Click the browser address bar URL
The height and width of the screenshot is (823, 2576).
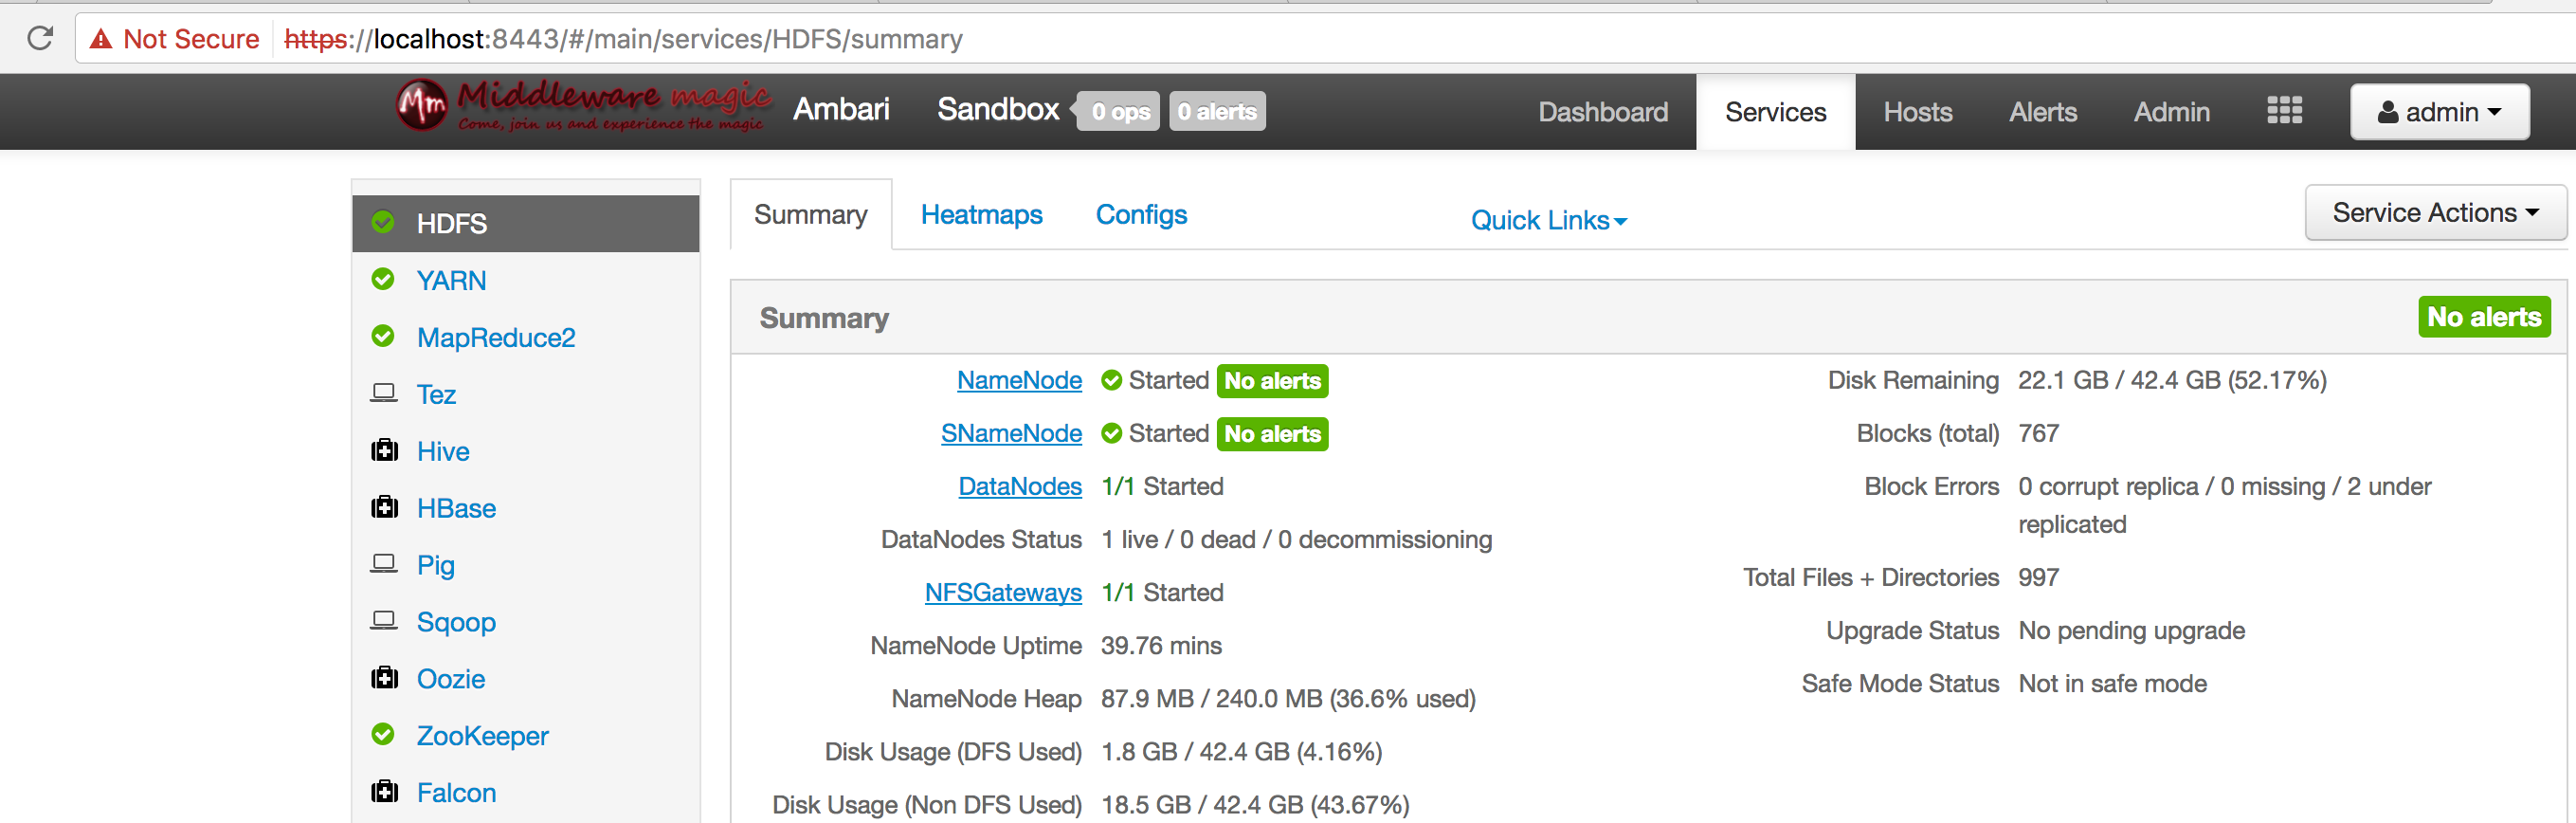tap(623, 39)
